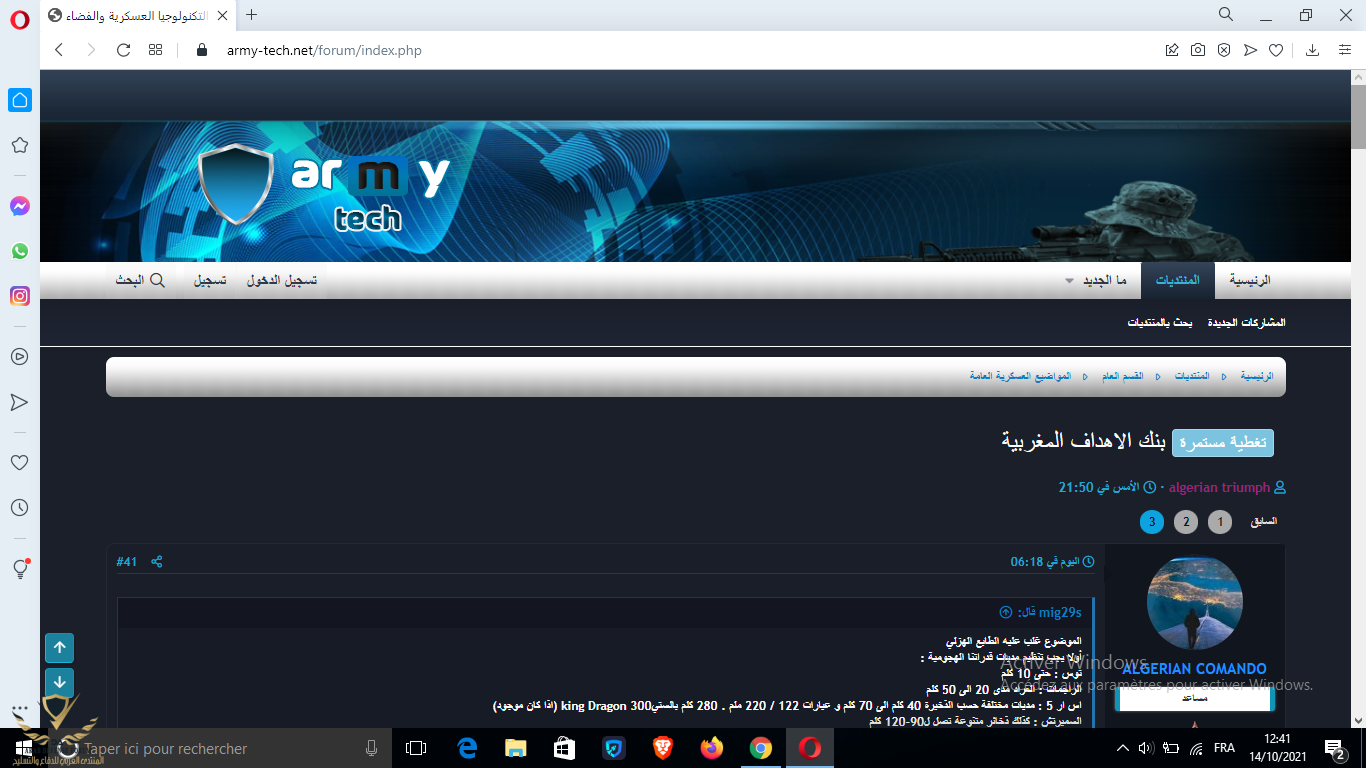Viewport: 1366px width, 768px height.
Task: Click the scroll-to-top arrow button
Action: pos(59,648)
